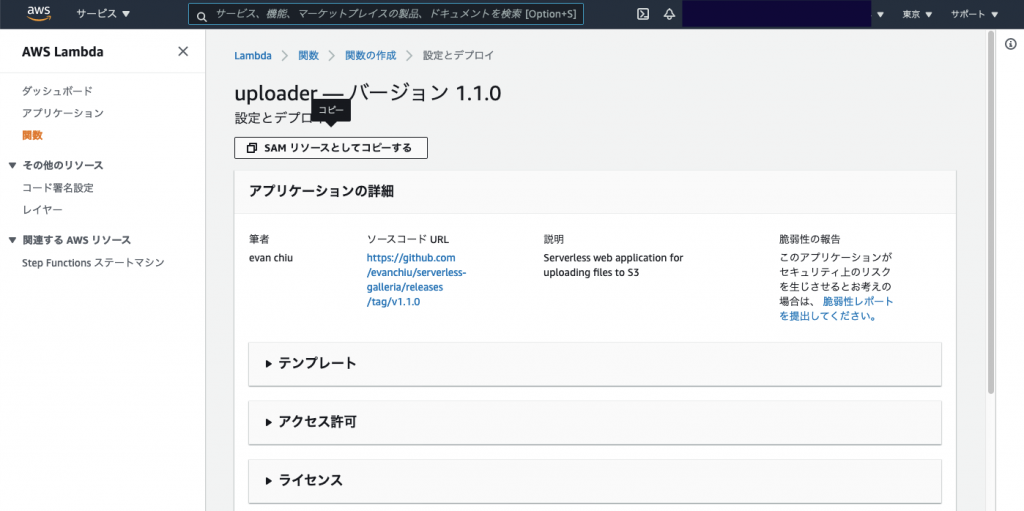Open アプリケーション in sidebar

[63, 113]
